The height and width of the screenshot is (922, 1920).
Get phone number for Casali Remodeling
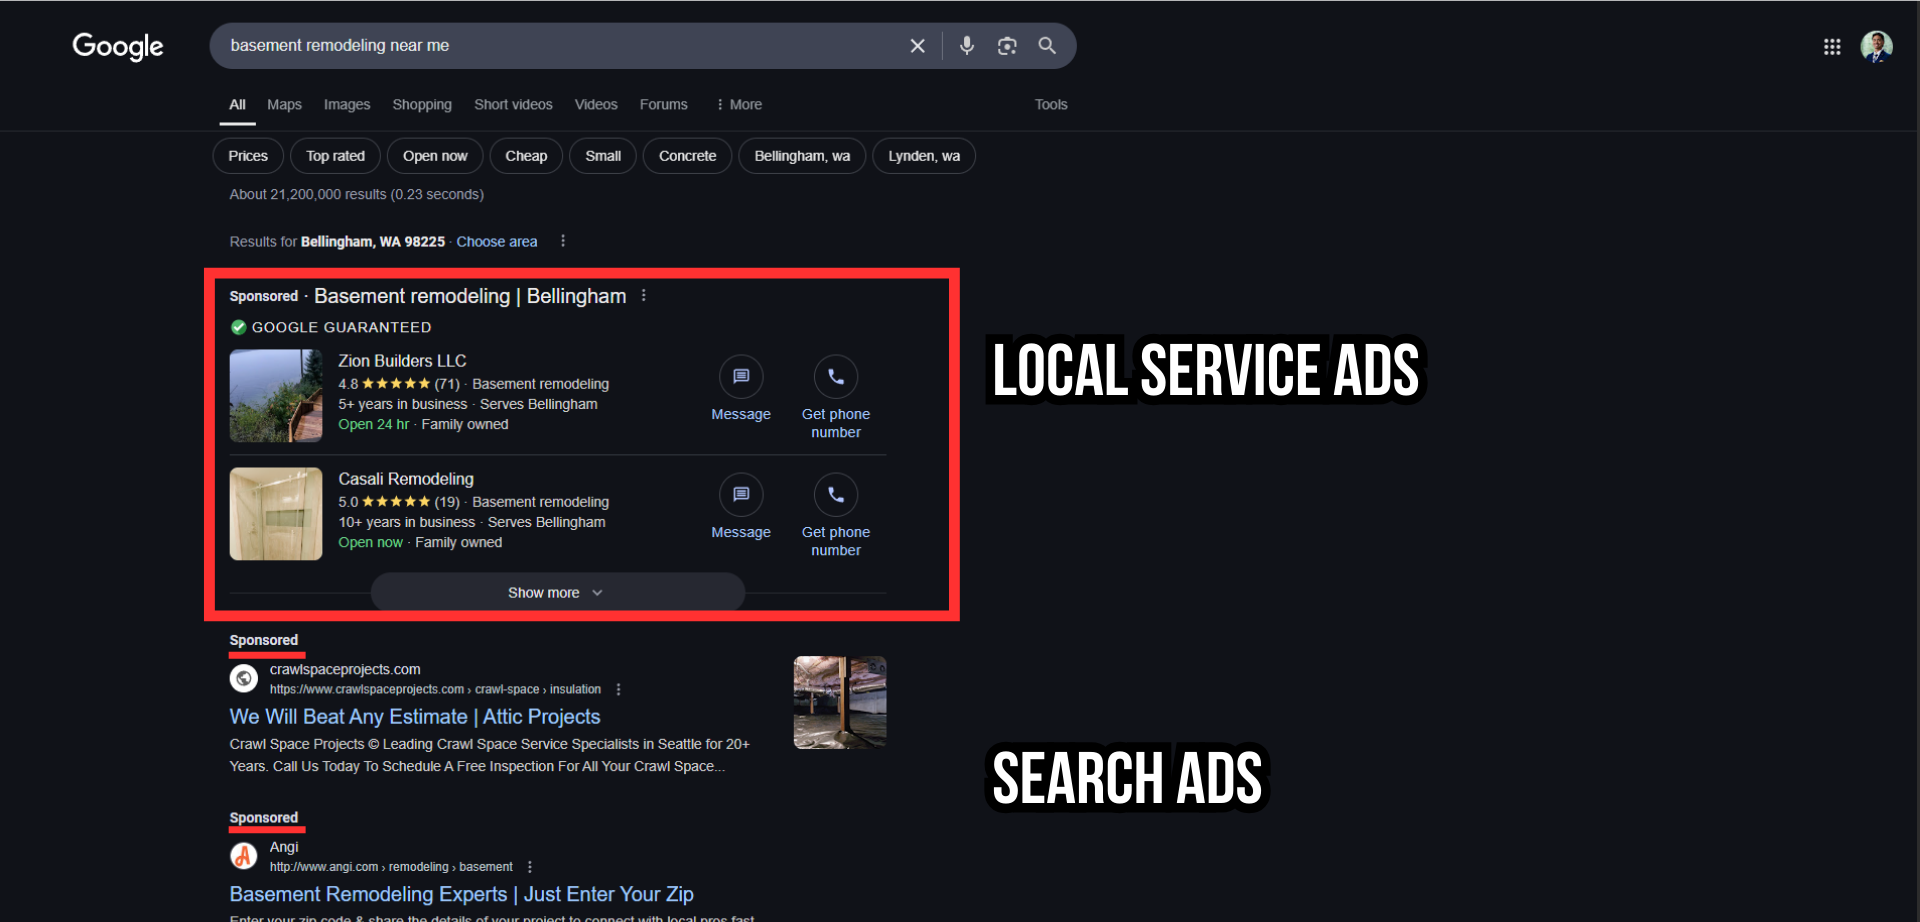(x=836, y=495)
